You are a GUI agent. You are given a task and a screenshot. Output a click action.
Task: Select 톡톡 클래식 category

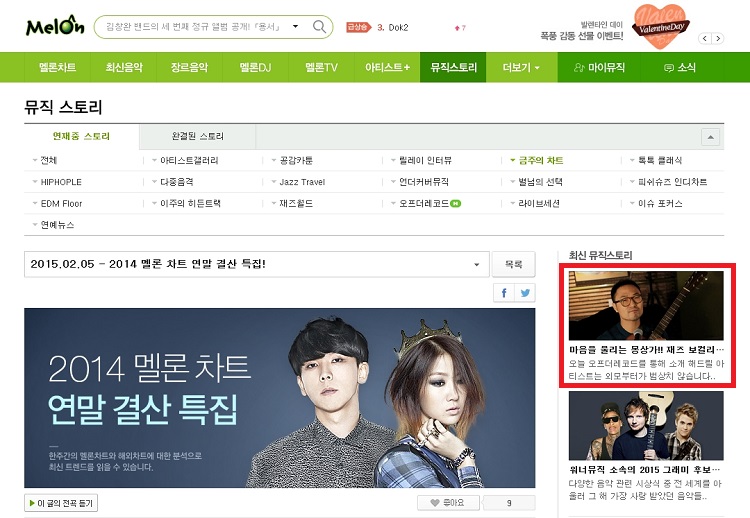(660, 160)
